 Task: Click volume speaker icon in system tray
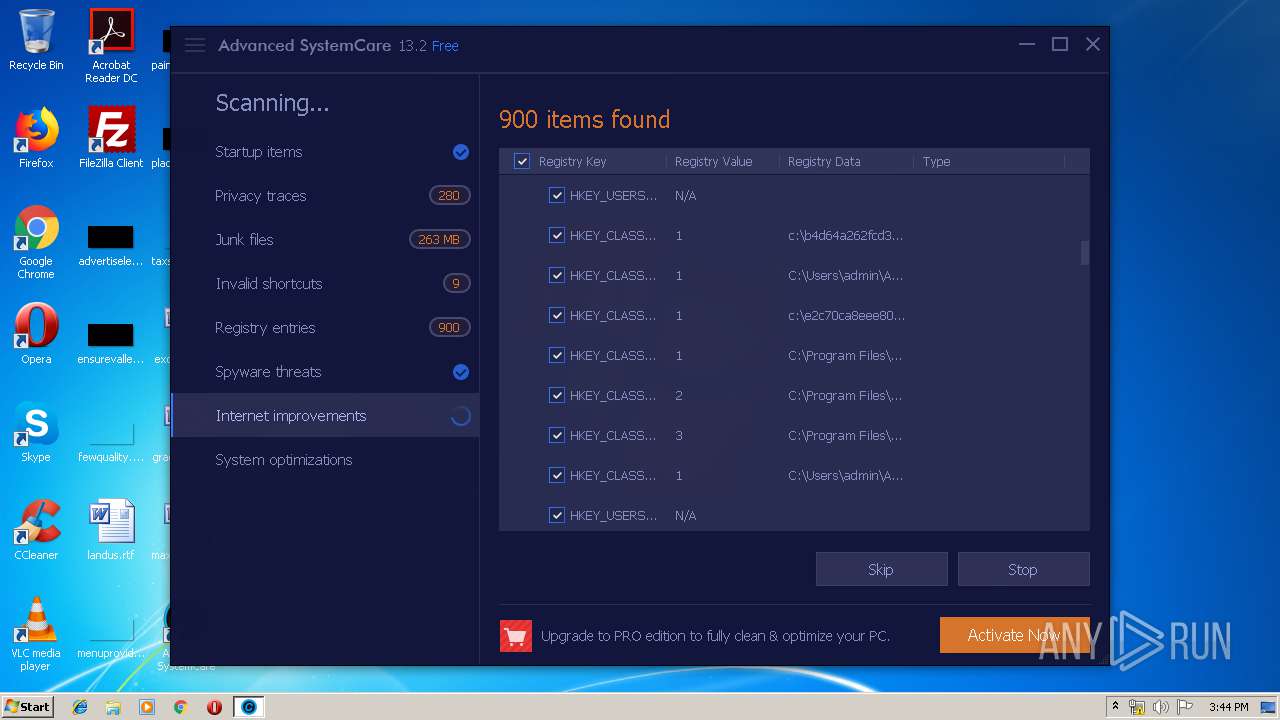1160,707
